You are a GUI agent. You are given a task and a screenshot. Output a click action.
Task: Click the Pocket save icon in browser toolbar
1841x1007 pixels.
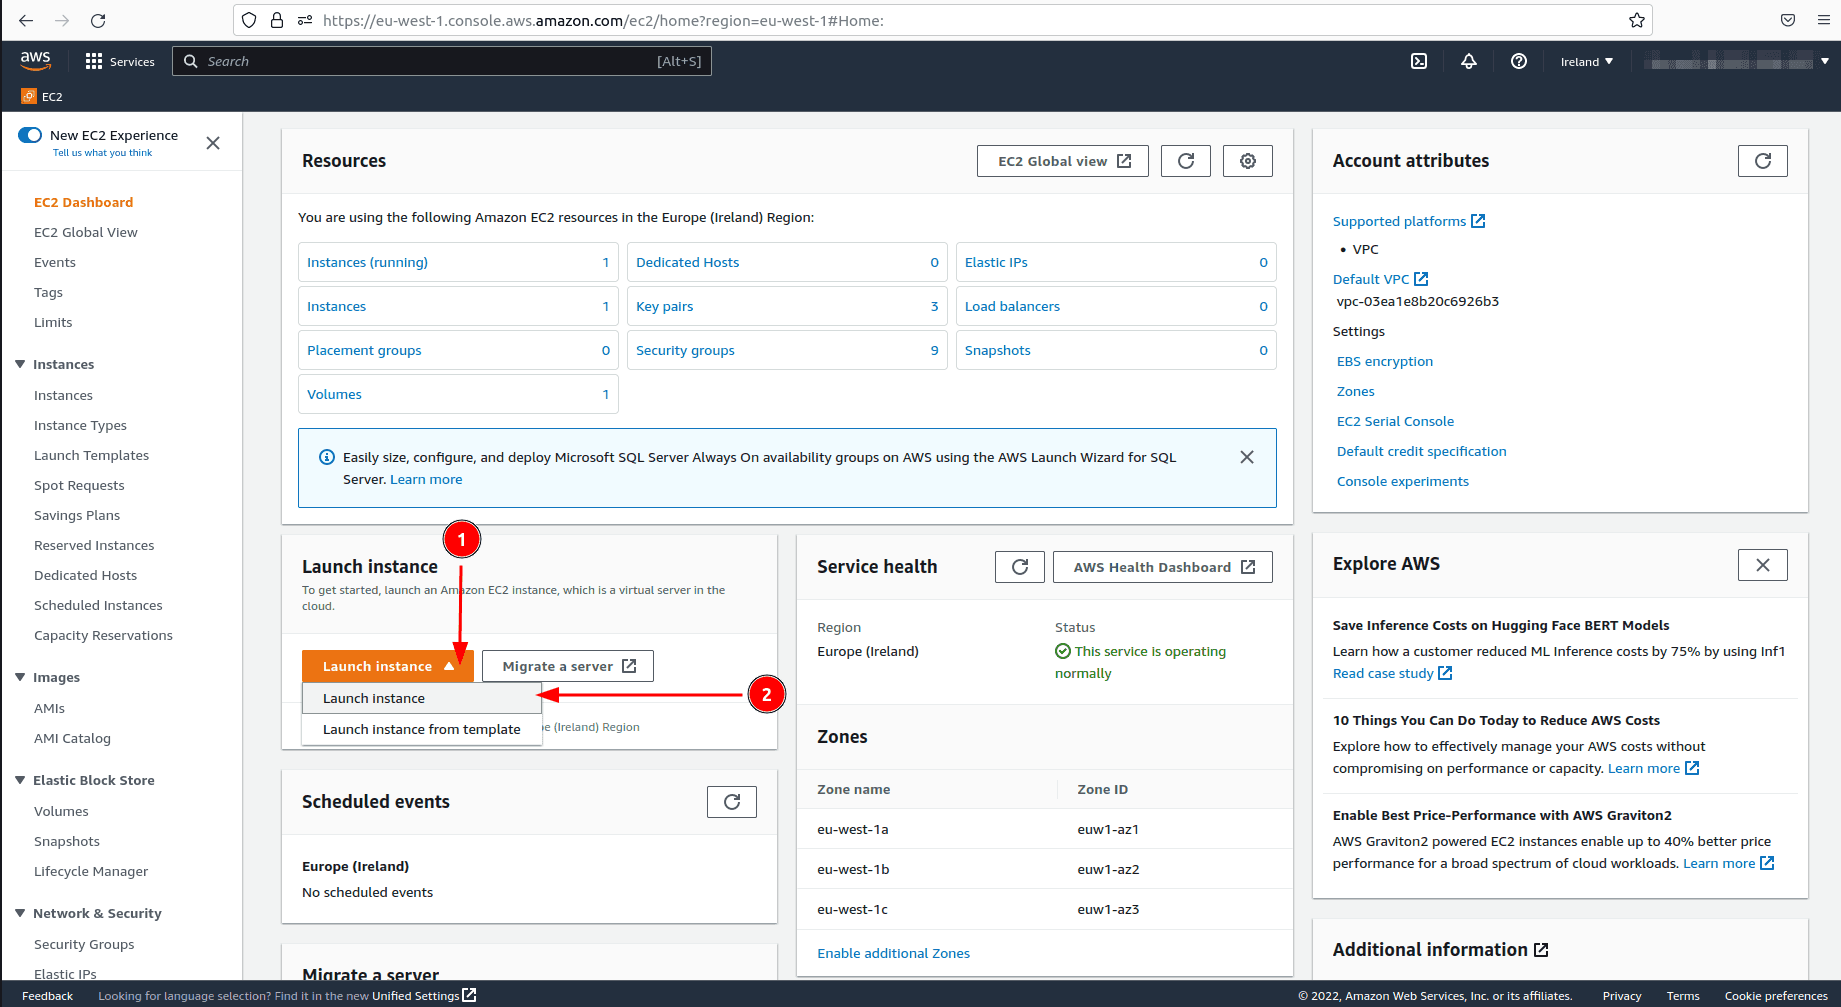pos(1788,20)
